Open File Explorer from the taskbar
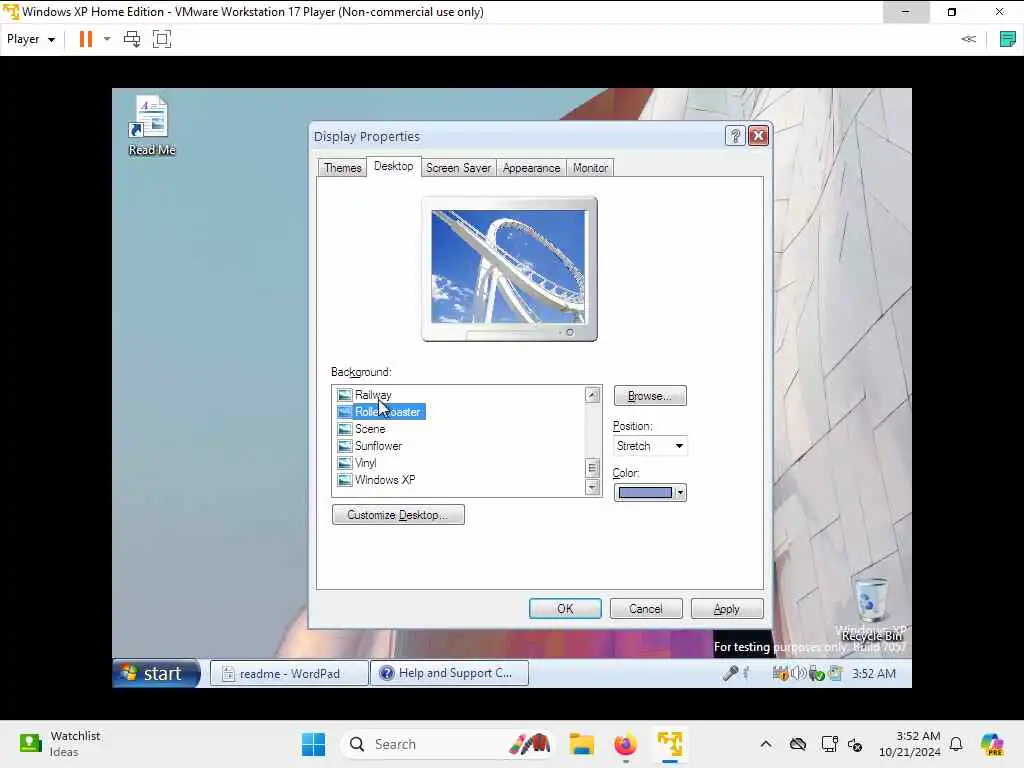 coord(581,744)
